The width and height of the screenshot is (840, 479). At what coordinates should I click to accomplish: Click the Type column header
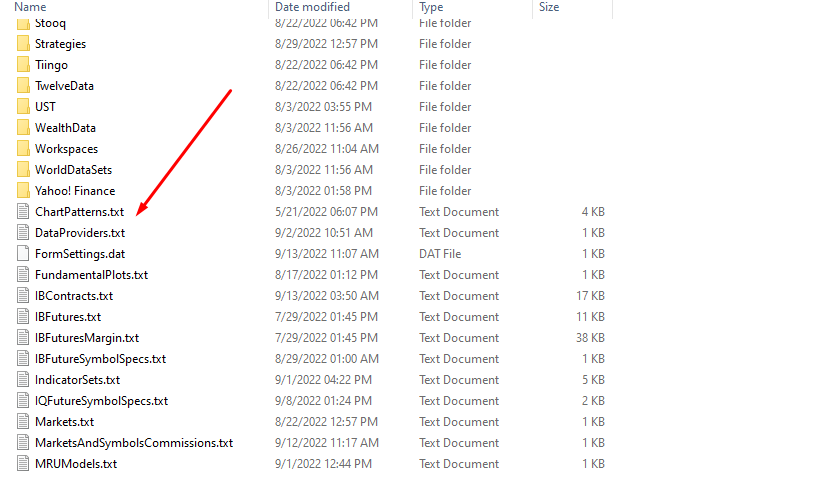(x=433, y=7)
